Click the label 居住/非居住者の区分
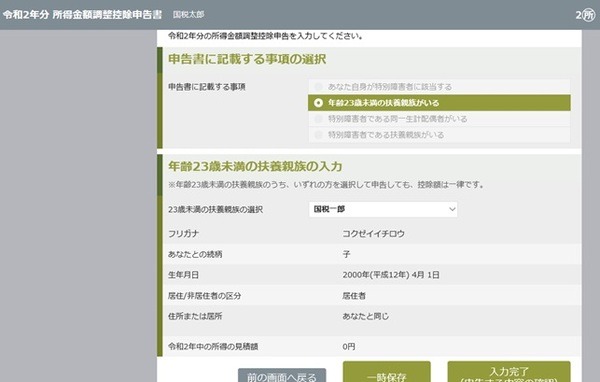Screen dimensions: 600x382 tap(204, 296)
